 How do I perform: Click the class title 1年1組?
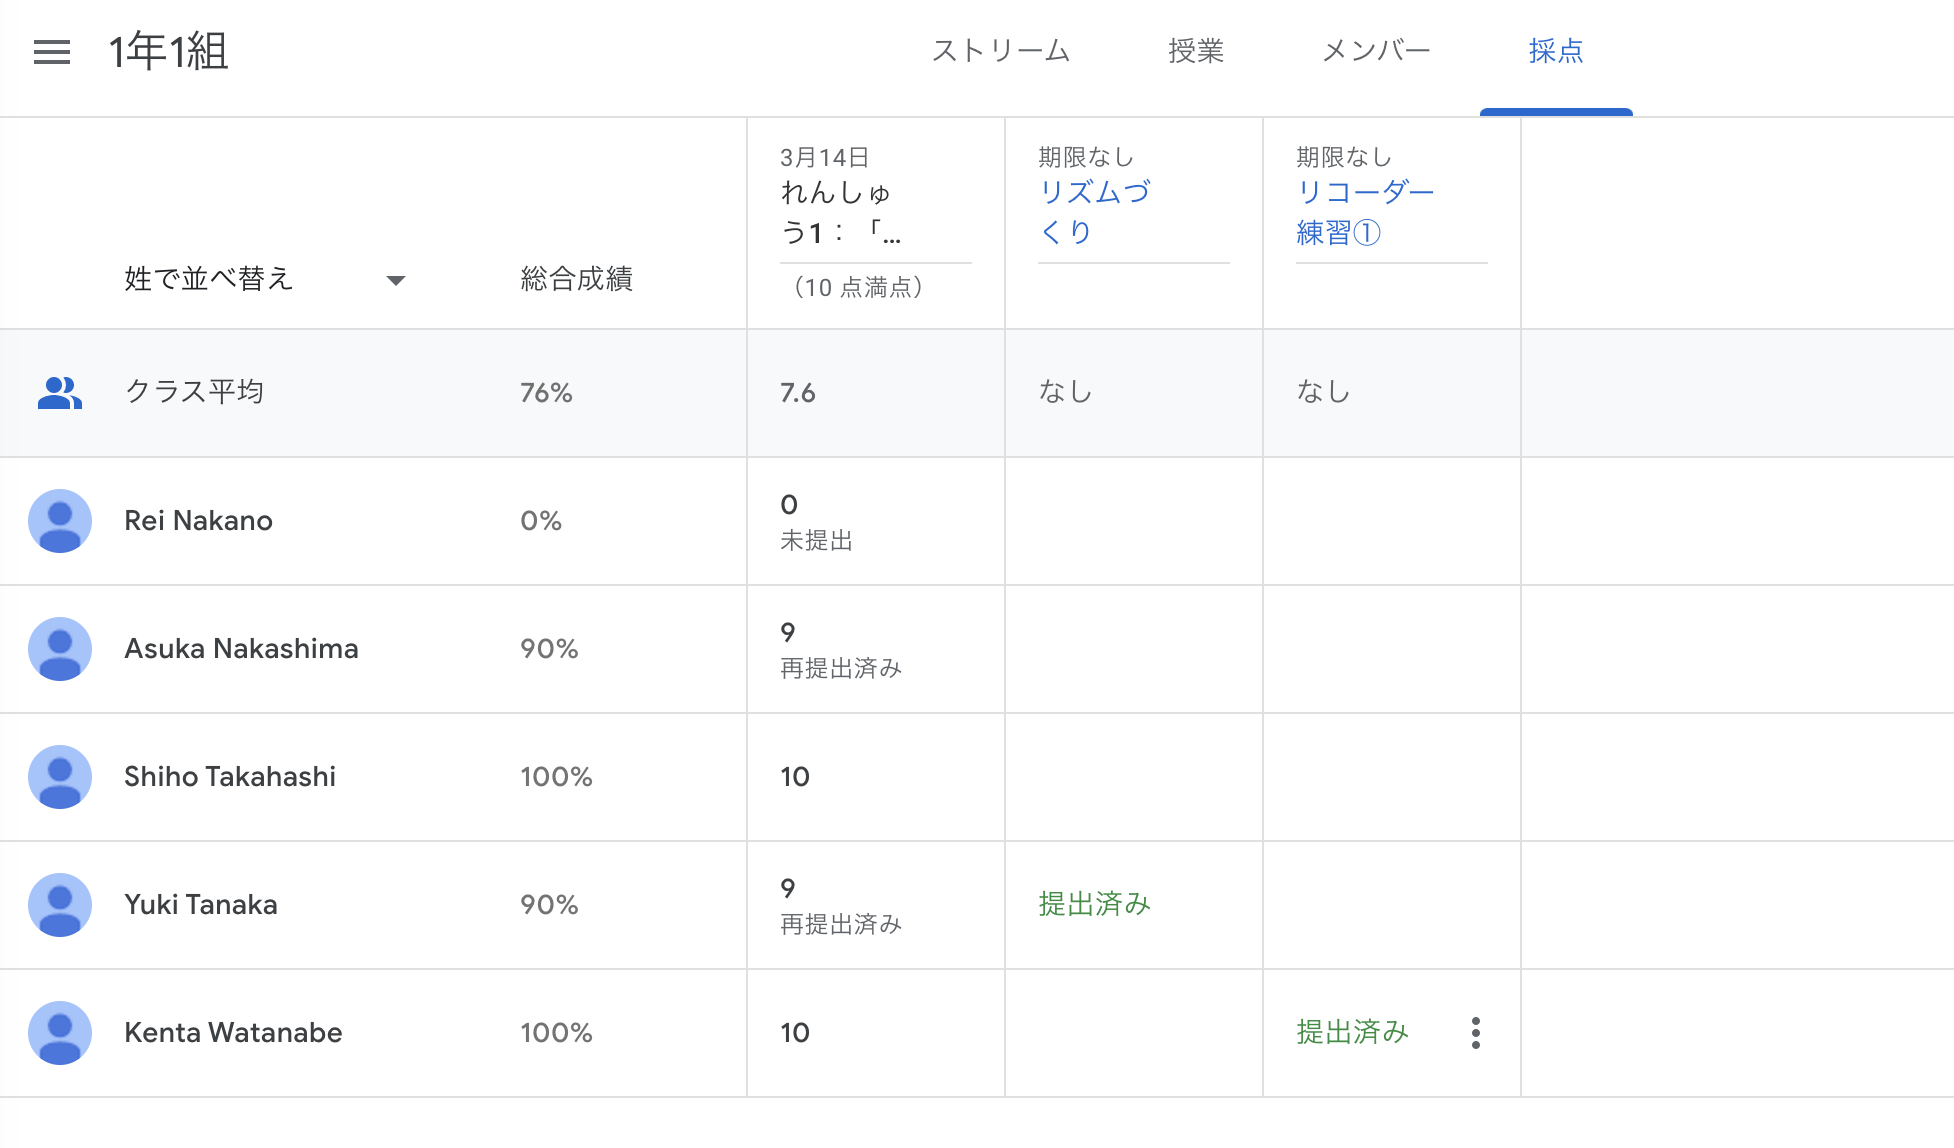[x=168, y=50]
